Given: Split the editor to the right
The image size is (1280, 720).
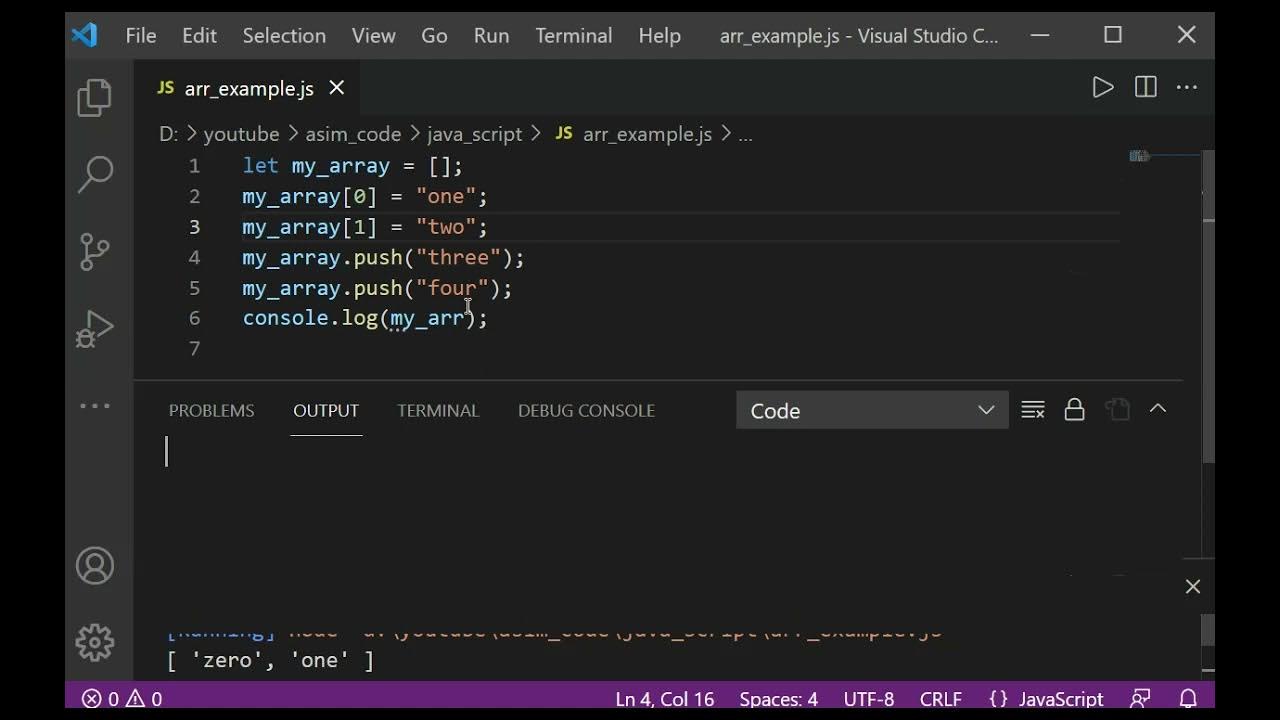Looking at the screenshot, I should [x=1145, y=88].
